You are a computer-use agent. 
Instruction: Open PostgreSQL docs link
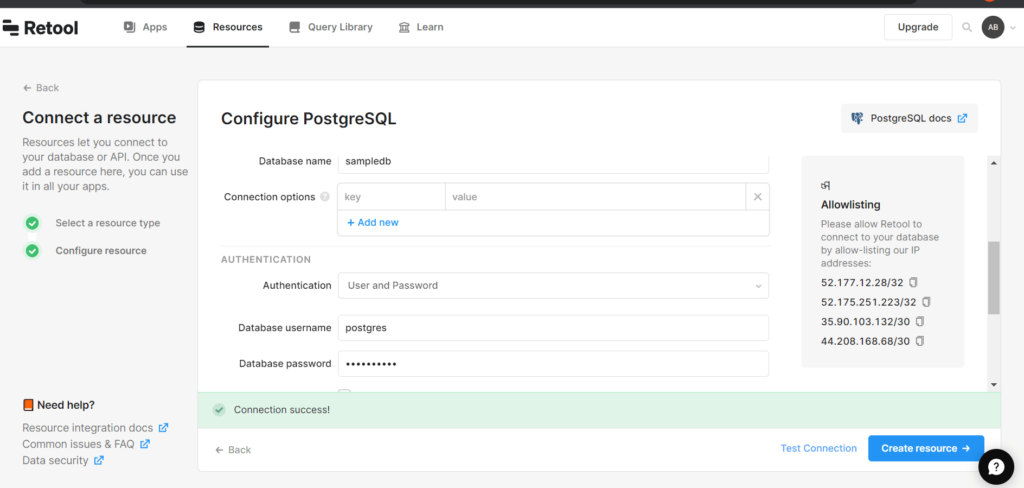[x=910, y=118]
